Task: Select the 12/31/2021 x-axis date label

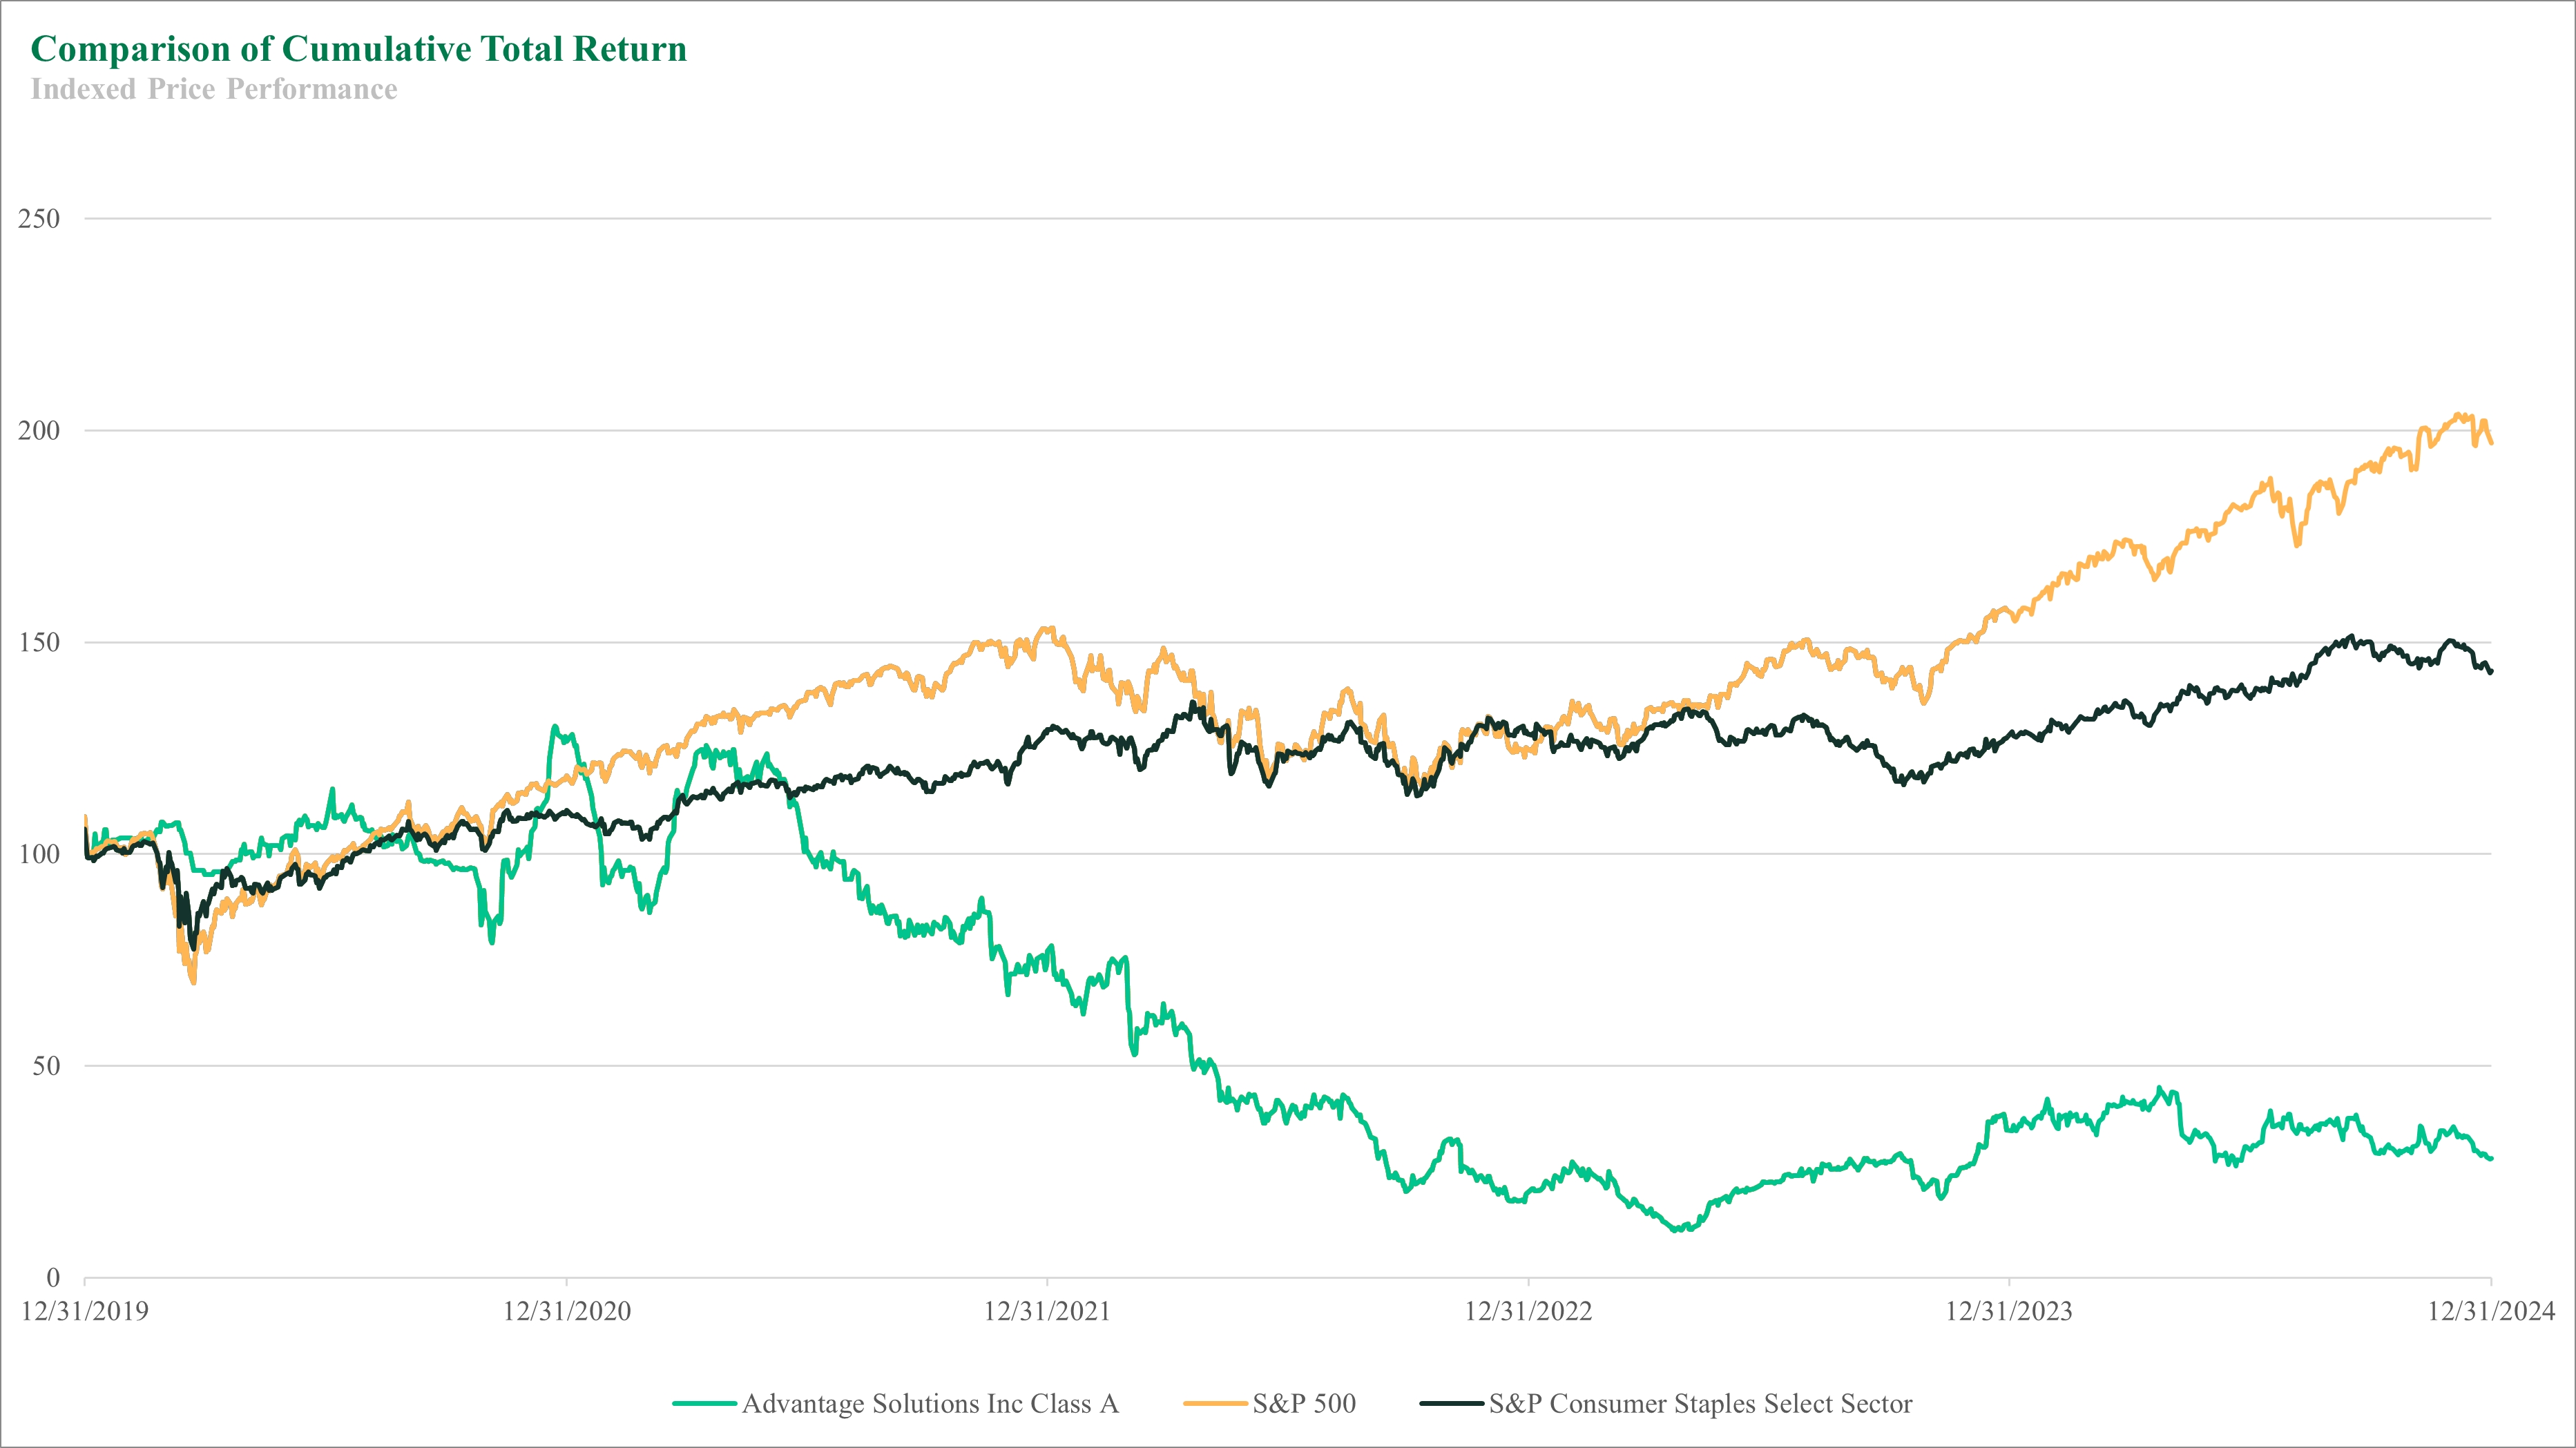Action: [x=1047, y=1312]
